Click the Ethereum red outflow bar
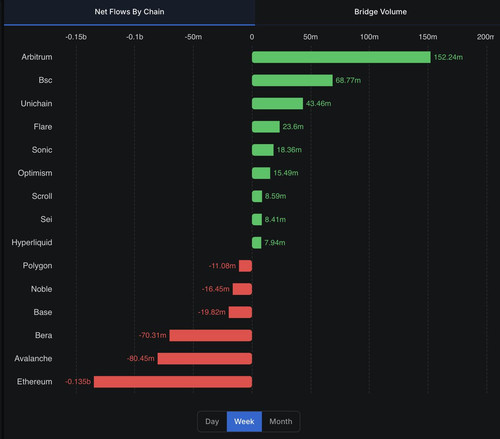The width and height of the screenshot is (500, 439). 173,382
